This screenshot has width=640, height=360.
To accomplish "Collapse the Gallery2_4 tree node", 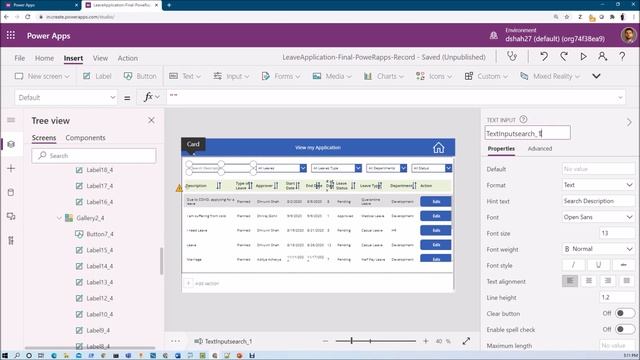I will tap(59, 218).
